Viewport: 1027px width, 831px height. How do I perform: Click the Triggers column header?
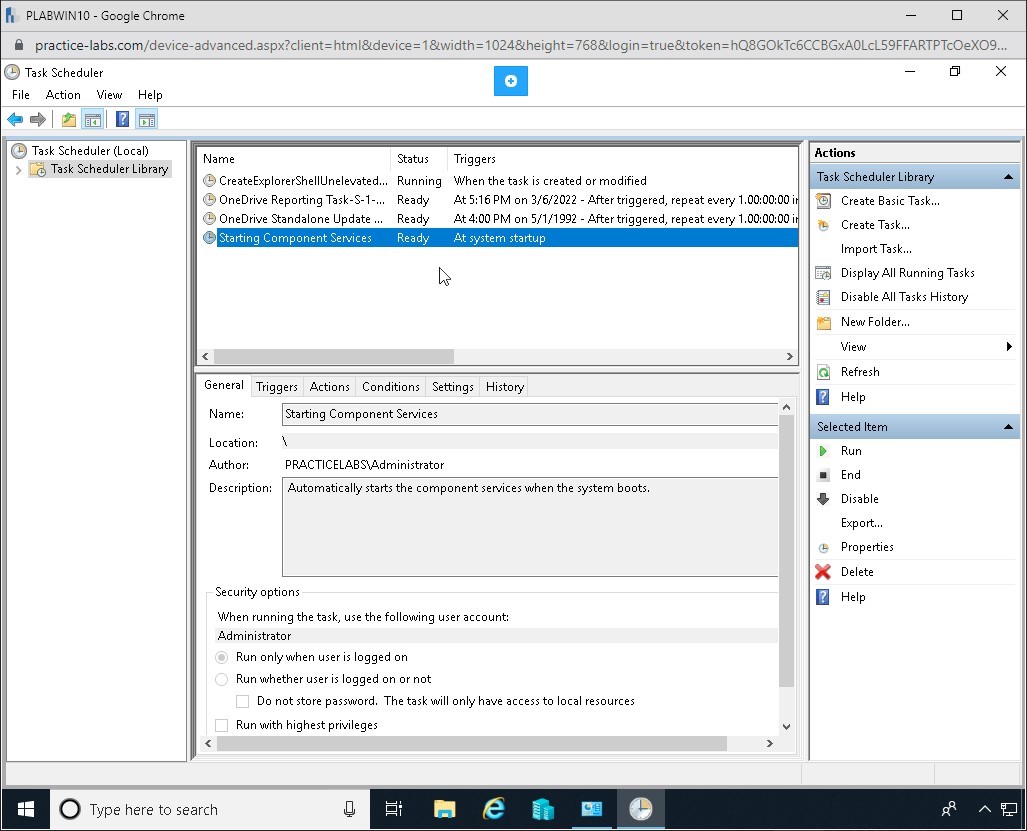[622, 159]
